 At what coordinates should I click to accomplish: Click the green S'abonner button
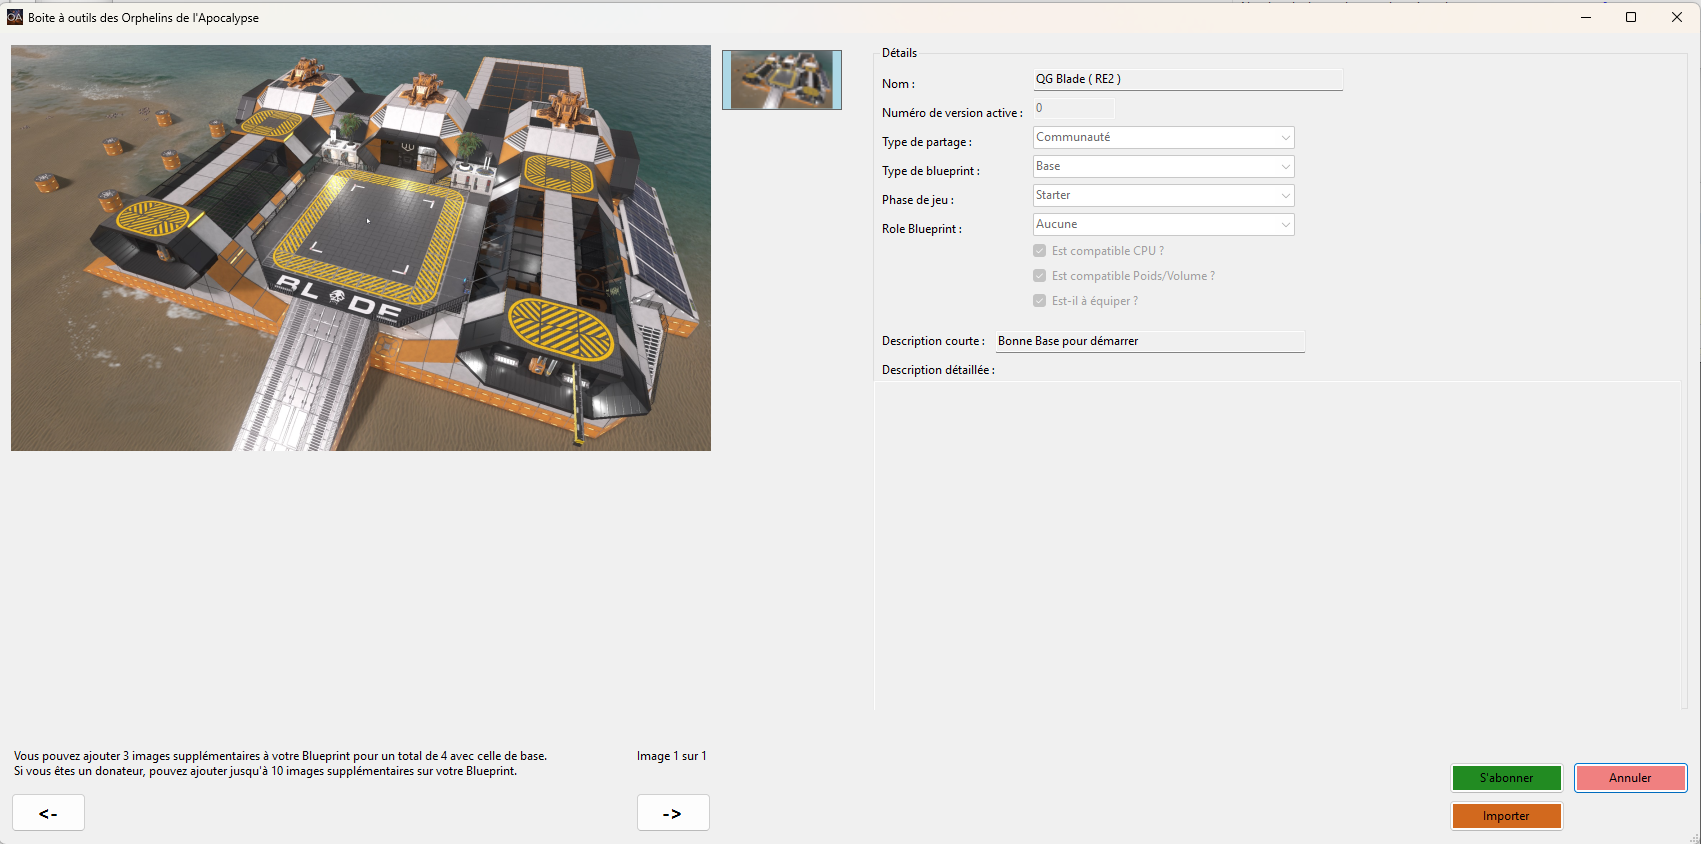1506,778
